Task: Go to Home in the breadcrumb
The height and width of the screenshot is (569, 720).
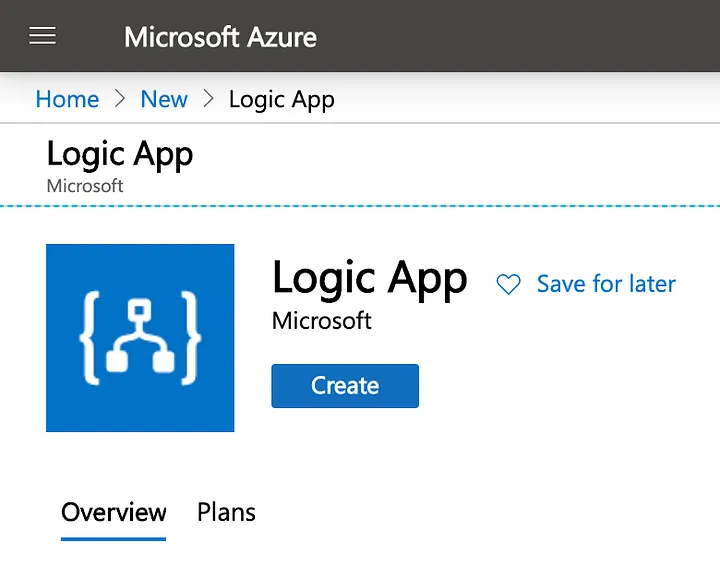Action: (x=67, y=100)
